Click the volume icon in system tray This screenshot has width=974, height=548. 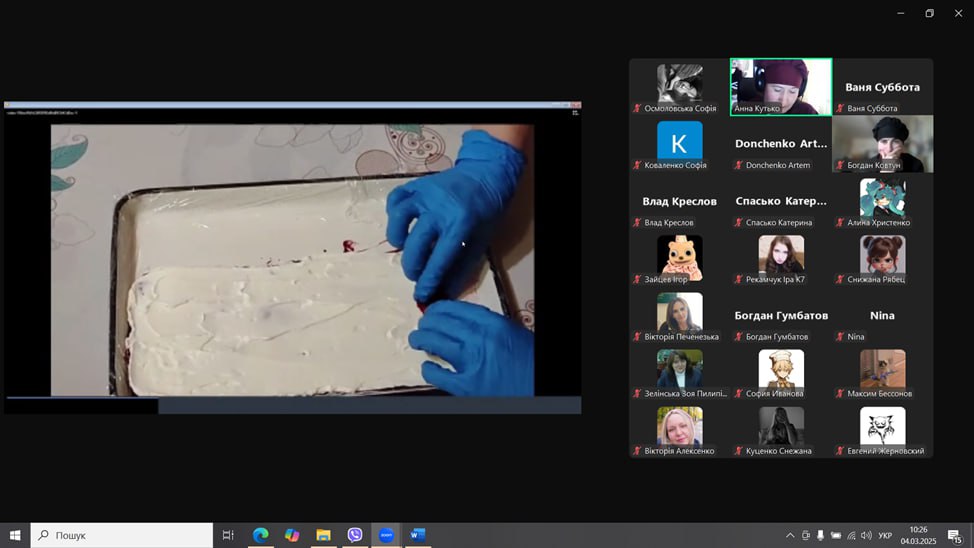coord(866,536)
